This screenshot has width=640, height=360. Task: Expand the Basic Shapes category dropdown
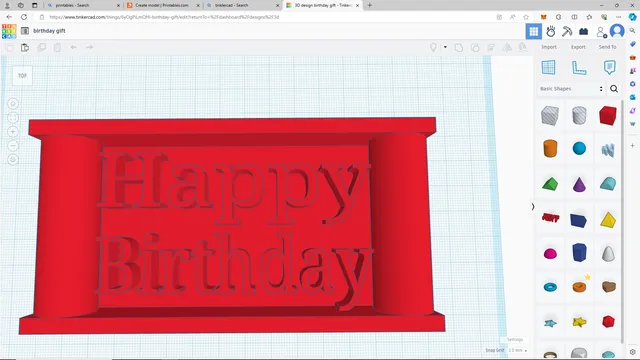pos(571,89)
